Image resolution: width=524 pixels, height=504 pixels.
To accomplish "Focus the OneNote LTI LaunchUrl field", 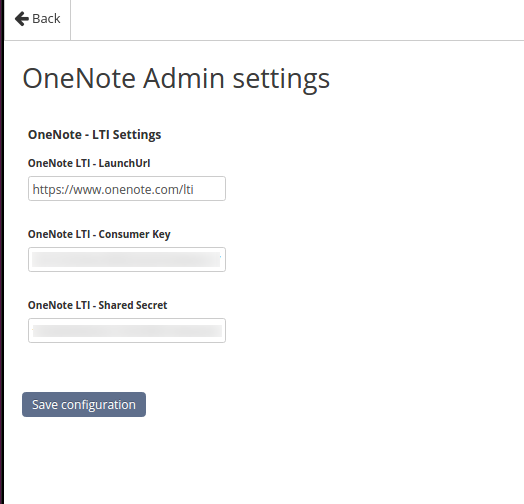I will tap(127, 189).
